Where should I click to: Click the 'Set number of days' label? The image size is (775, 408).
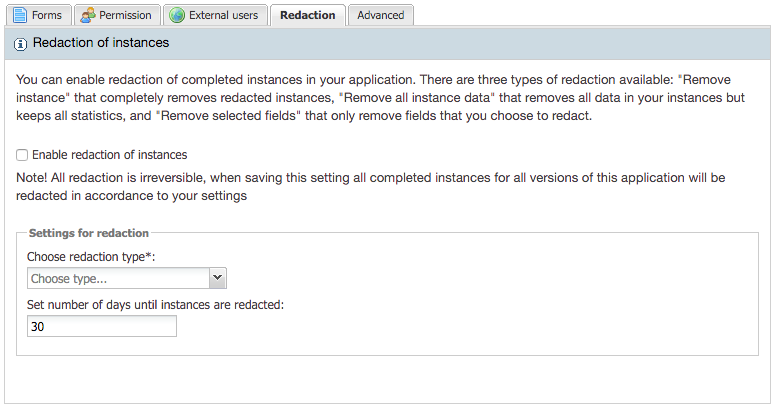pyautogui.click(x=155, y=305)
